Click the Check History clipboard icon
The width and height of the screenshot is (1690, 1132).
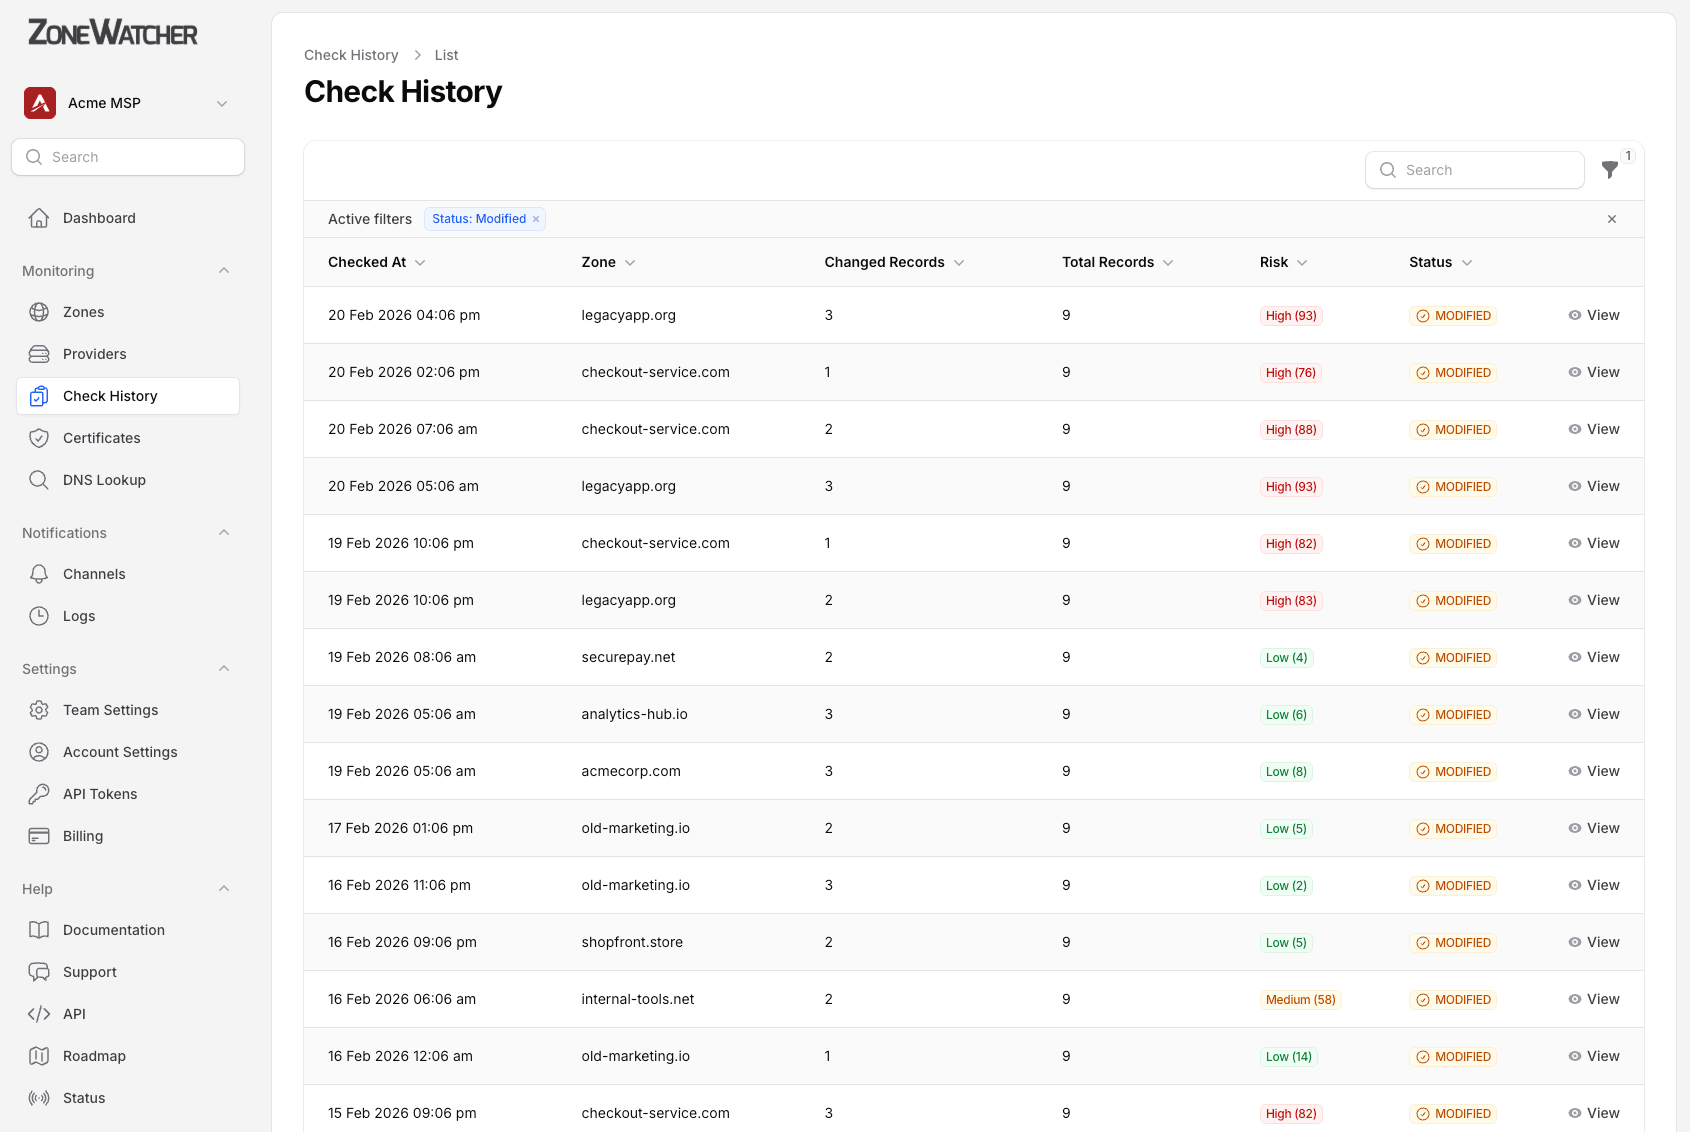coord(39,395)
